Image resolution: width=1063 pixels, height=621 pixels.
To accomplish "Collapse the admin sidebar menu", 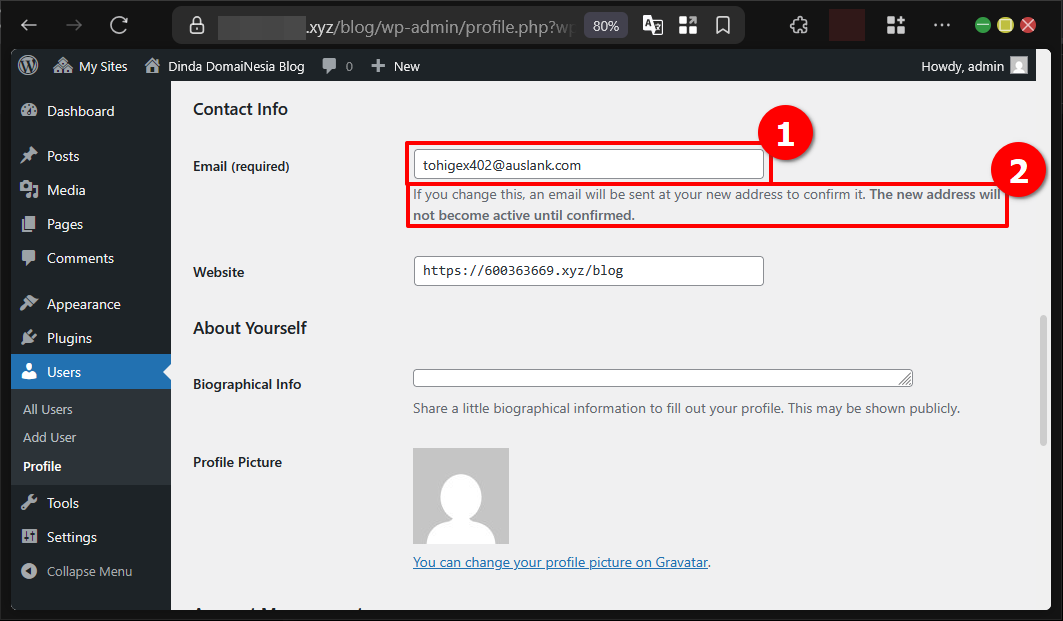I will [88, 571].
